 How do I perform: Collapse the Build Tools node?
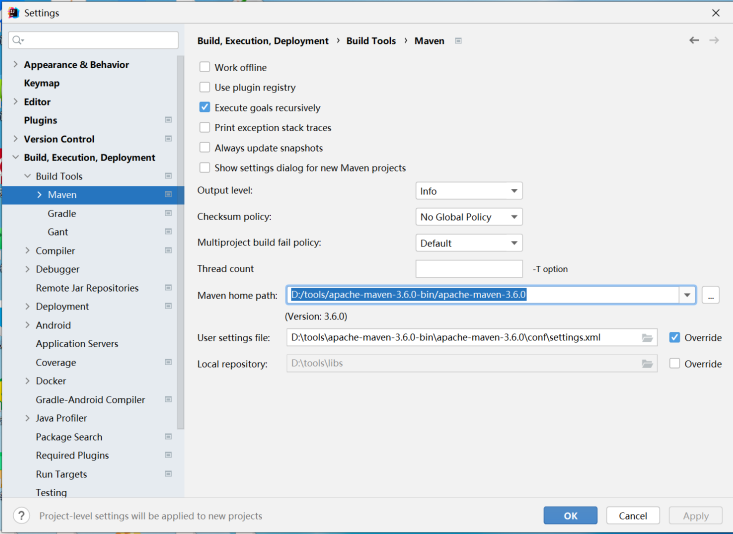[28, 176]
